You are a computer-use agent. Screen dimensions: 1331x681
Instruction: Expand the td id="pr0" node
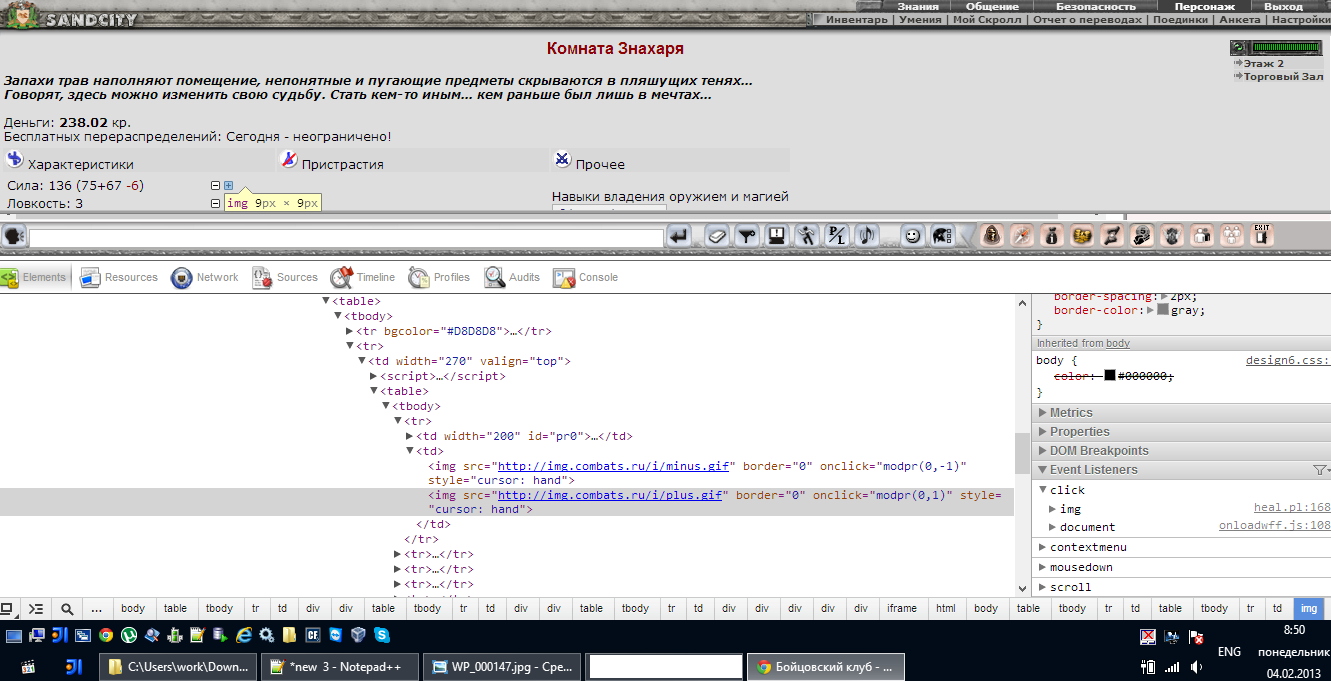(410, 436)
